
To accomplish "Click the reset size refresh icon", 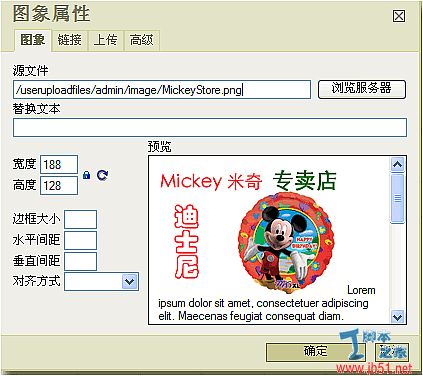I will (x=102, y=175).
